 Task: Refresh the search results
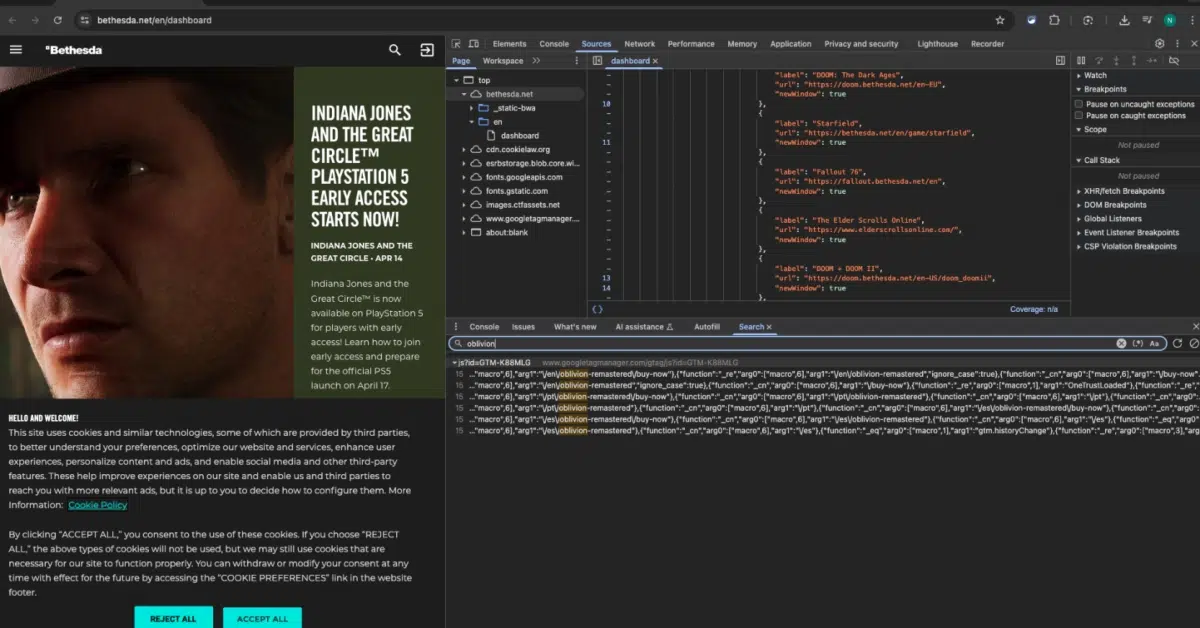(1177, 343)
